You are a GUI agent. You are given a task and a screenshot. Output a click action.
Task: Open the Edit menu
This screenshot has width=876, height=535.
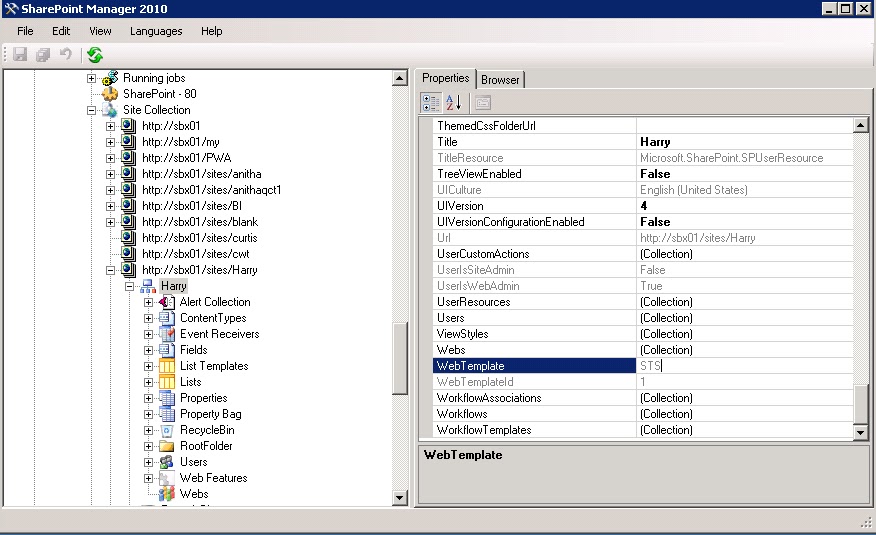click(x=61, y=31)
